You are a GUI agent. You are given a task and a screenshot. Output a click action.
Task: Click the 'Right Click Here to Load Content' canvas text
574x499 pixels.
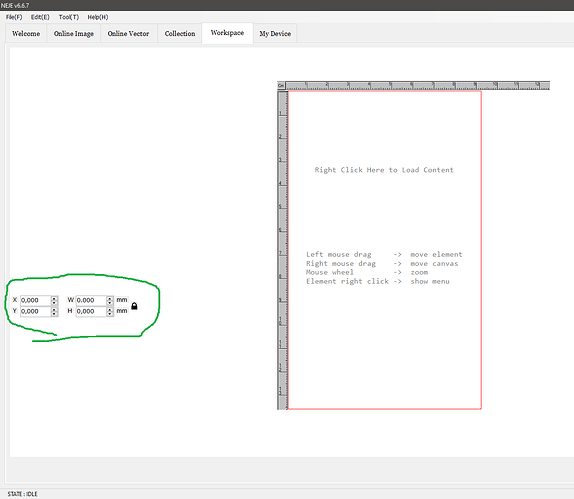pos(384,170)
